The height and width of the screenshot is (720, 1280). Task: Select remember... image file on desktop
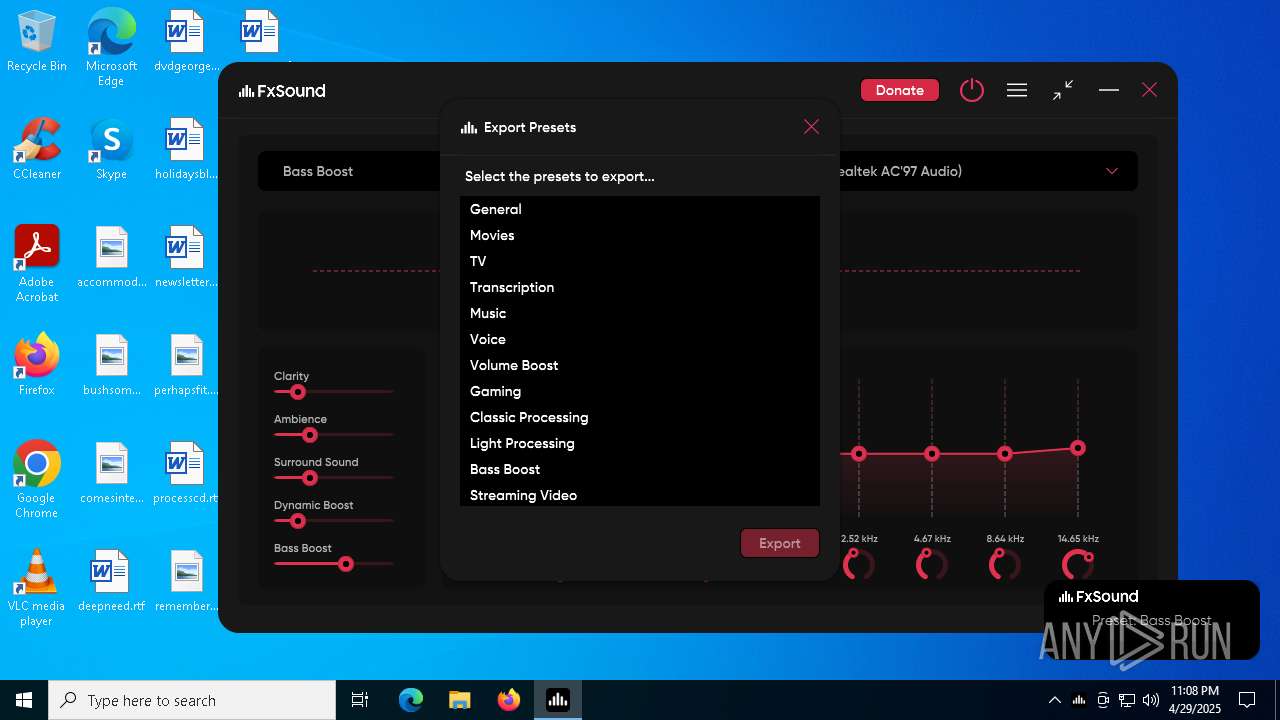pyautogui.click(x=185, y=580)
